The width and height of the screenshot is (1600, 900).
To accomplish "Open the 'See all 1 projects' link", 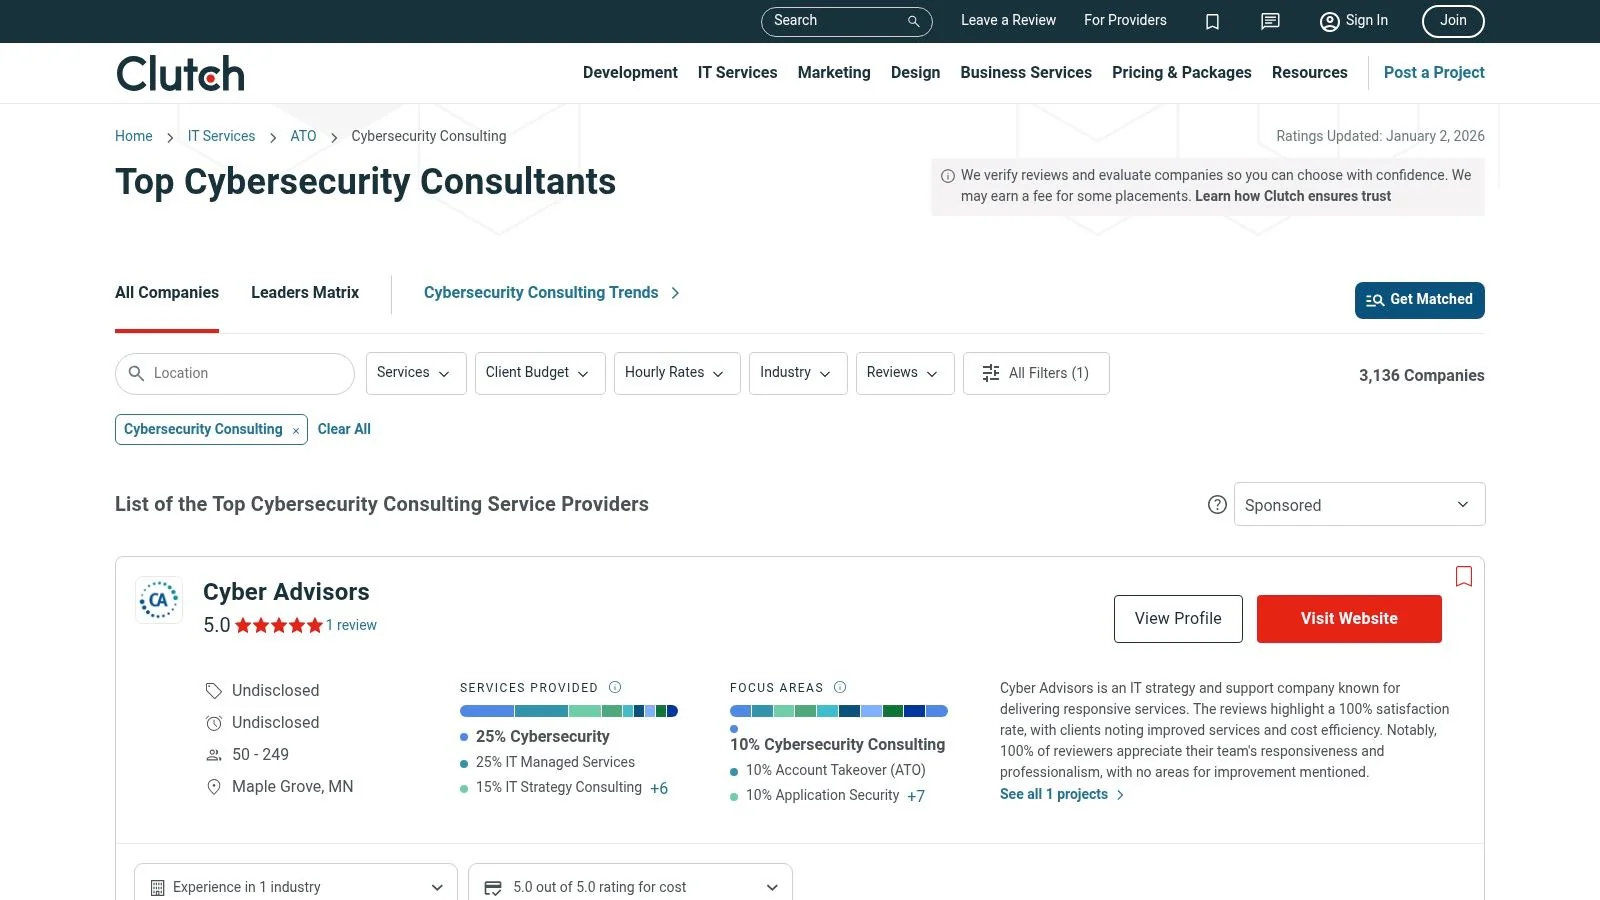I will (x=1054, y=794).
